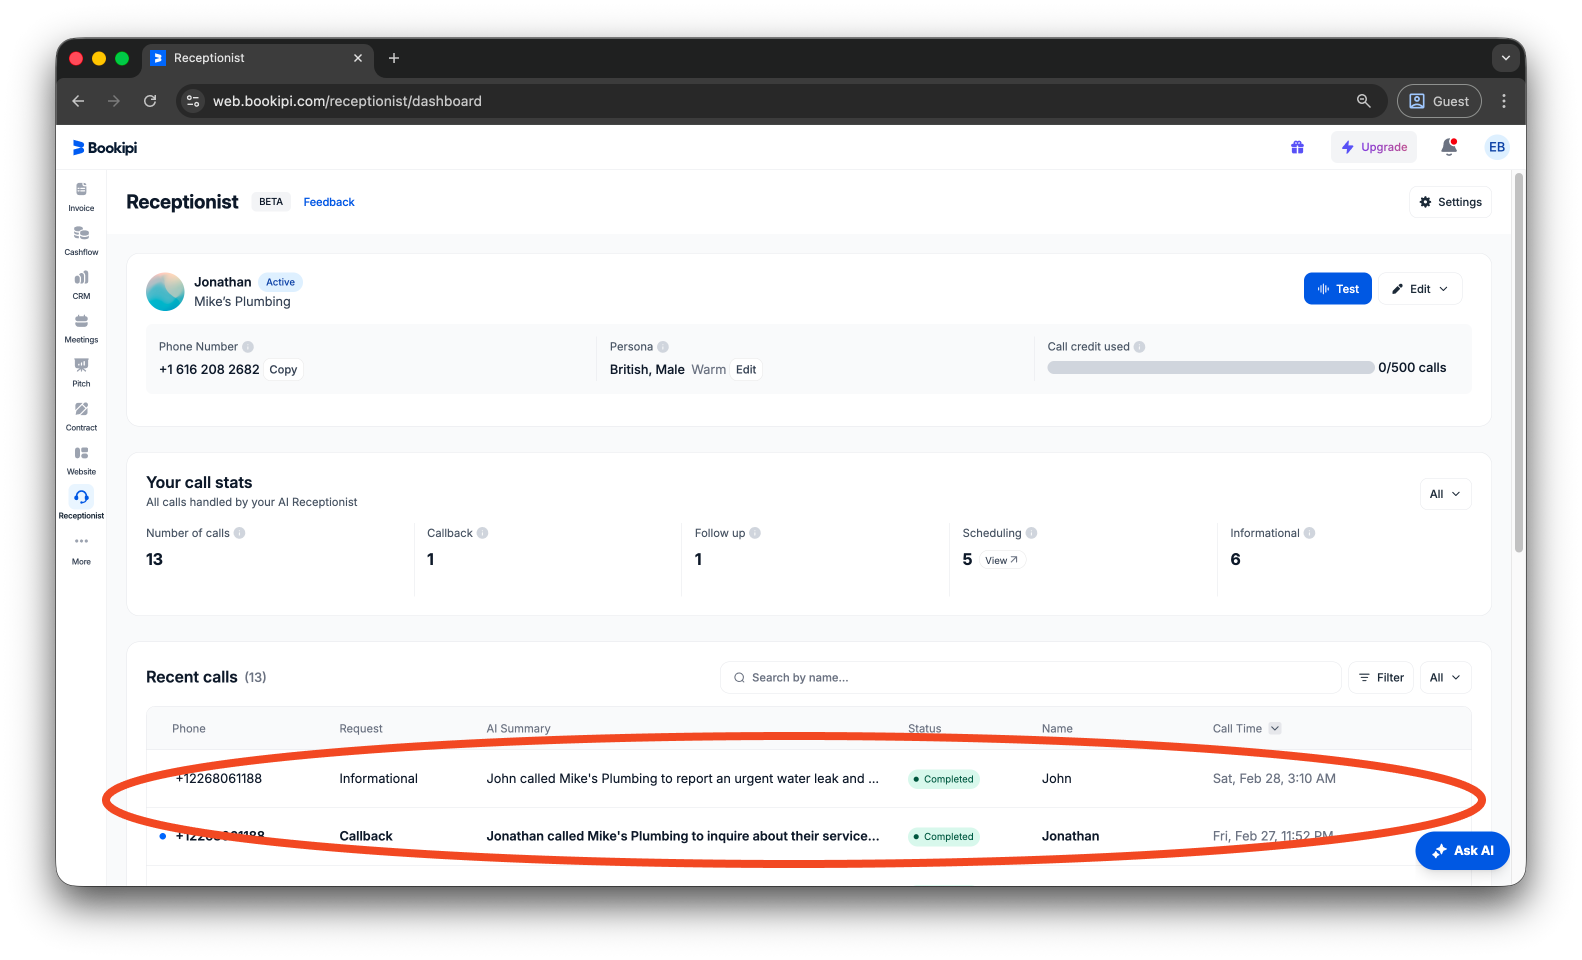Open the Guest profile button
1582x960 pixels.
(x=1439, y=101)
